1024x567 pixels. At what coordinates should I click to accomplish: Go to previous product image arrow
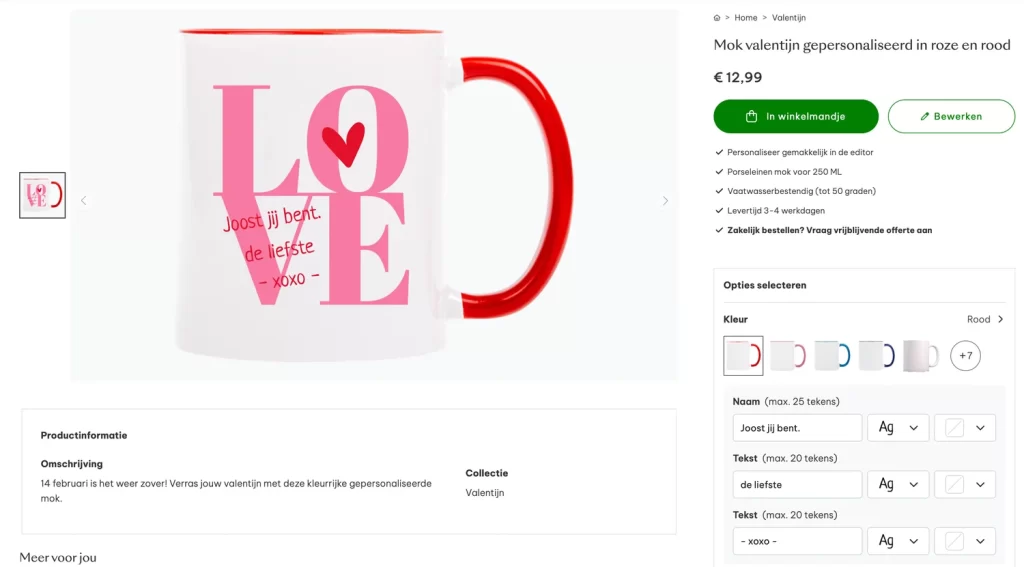coord(83,201)
